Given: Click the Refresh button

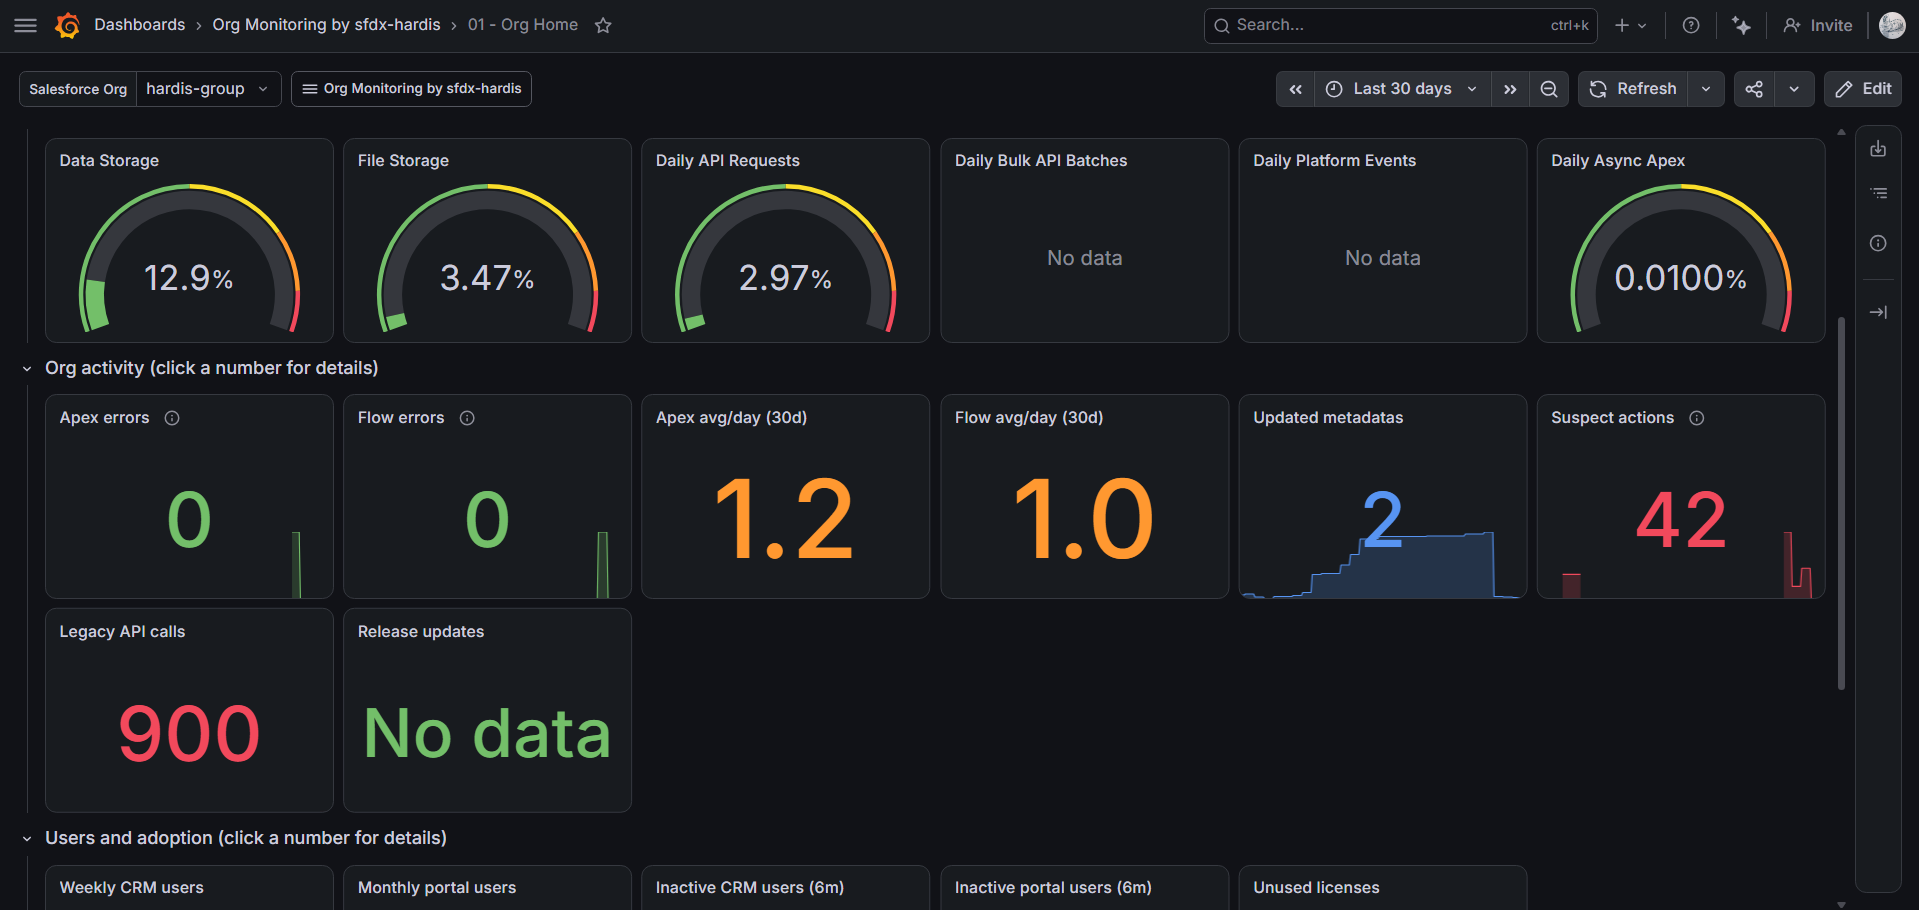Looking at the screenshot, I should tap(1633, 89).
